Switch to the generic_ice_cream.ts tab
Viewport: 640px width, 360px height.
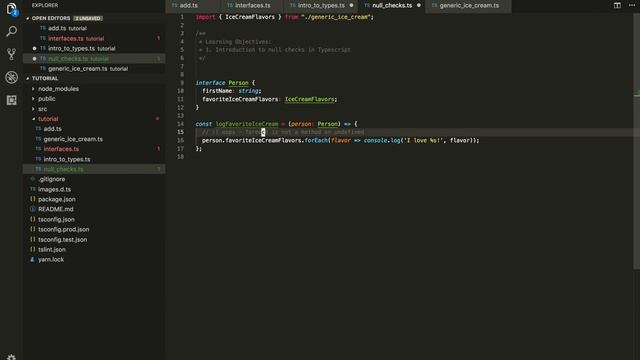pyautogui.click(x=469, y=6)
